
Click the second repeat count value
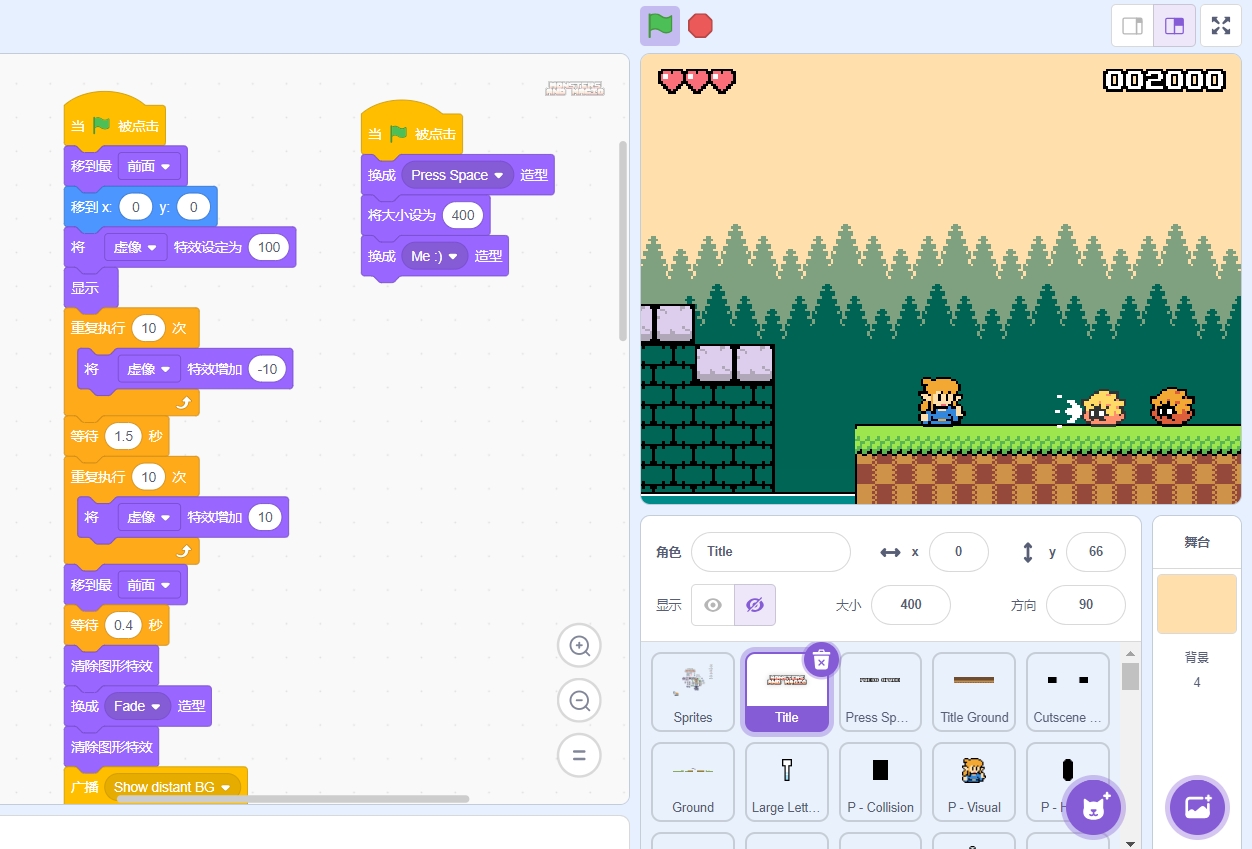tap(149, 477)
